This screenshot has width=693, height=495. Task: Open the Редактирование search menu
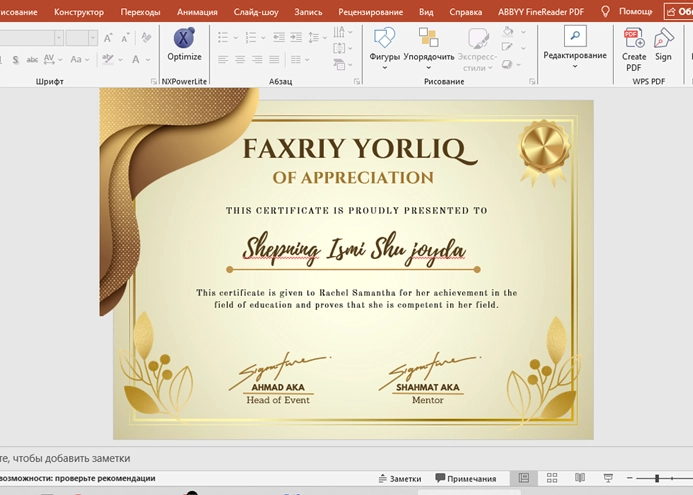click(x=575, y=47)
